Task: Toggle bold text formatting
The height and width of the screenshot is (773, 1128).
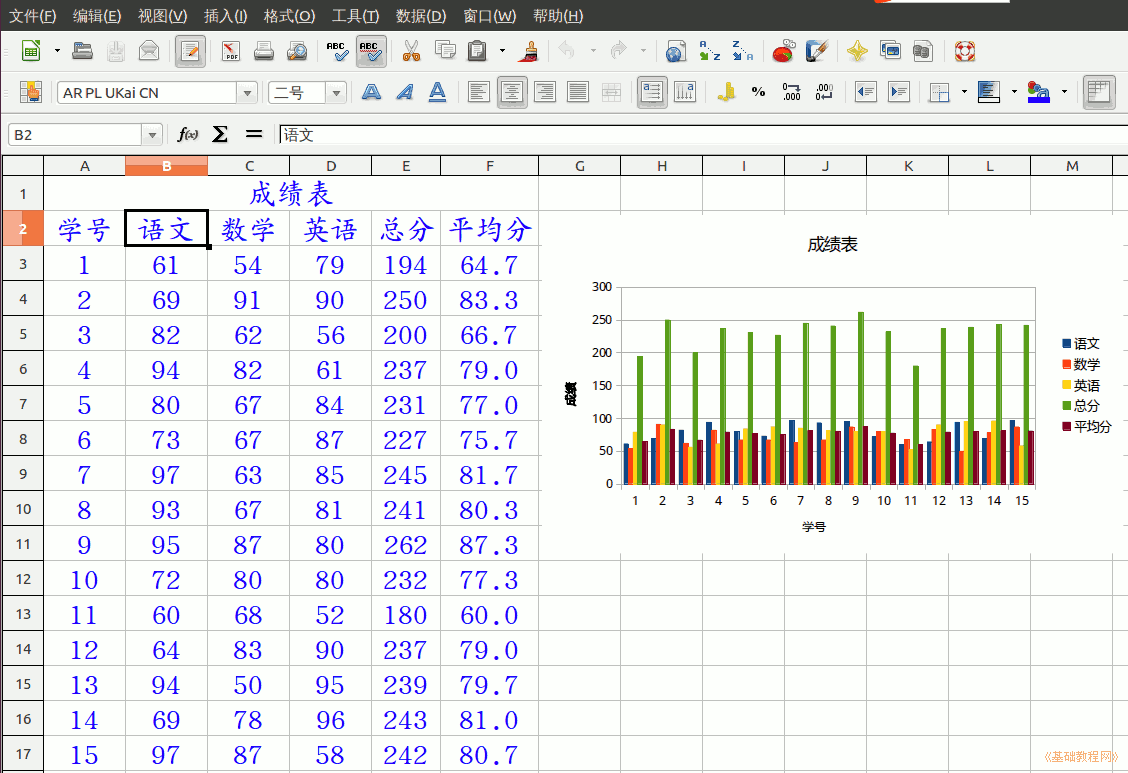Action: tap(371, 92)
